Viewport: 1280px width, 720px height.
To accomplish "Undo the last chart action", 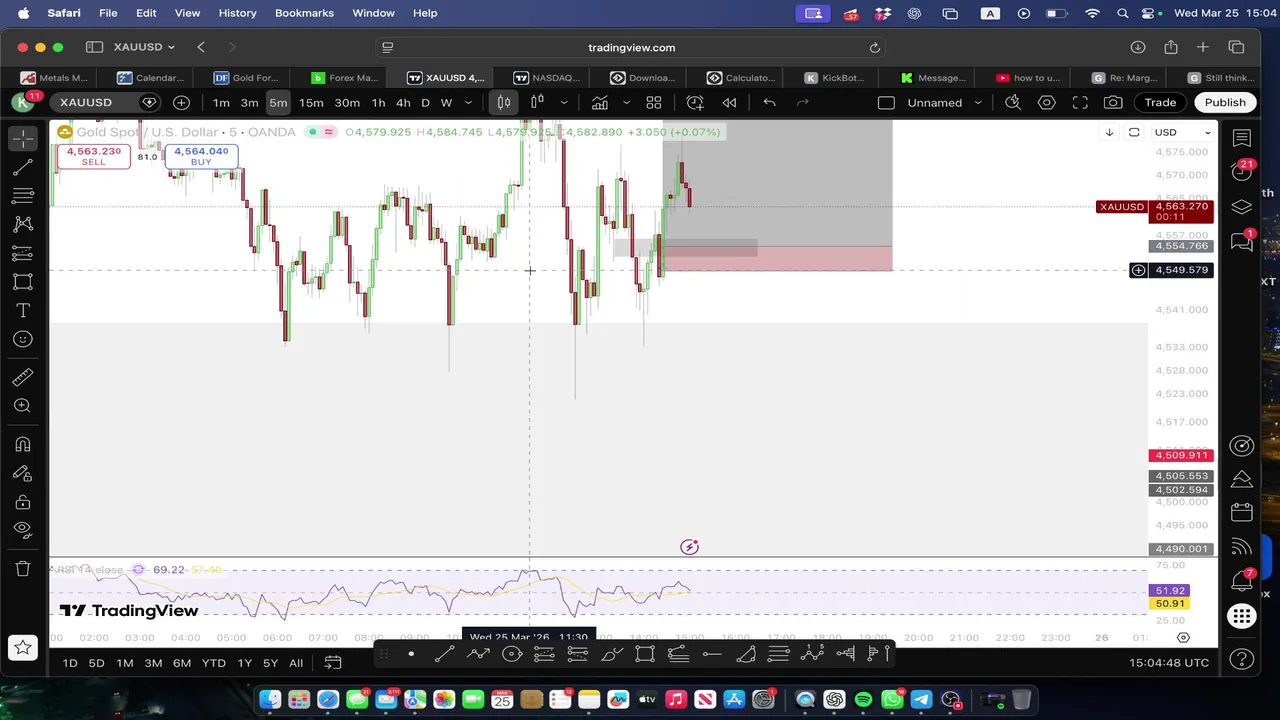I will pos(769,102).
